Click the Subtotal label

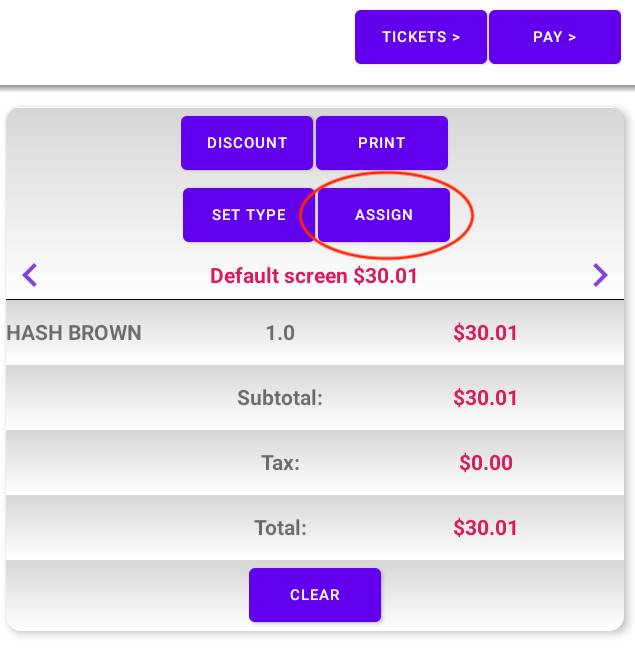point(280,398)
